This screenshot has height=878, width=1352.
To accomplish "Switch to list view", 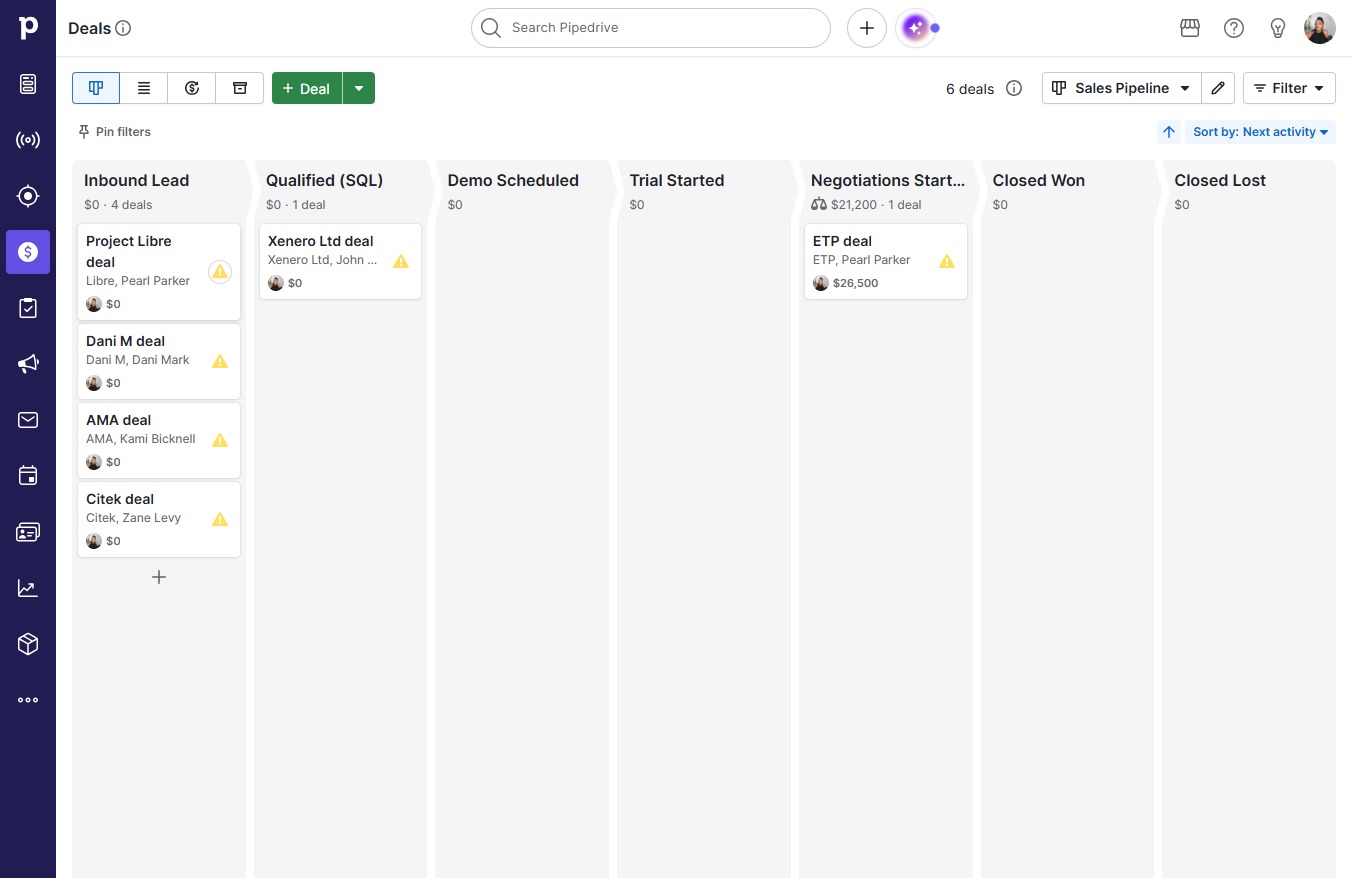I will tap(144, 88).
